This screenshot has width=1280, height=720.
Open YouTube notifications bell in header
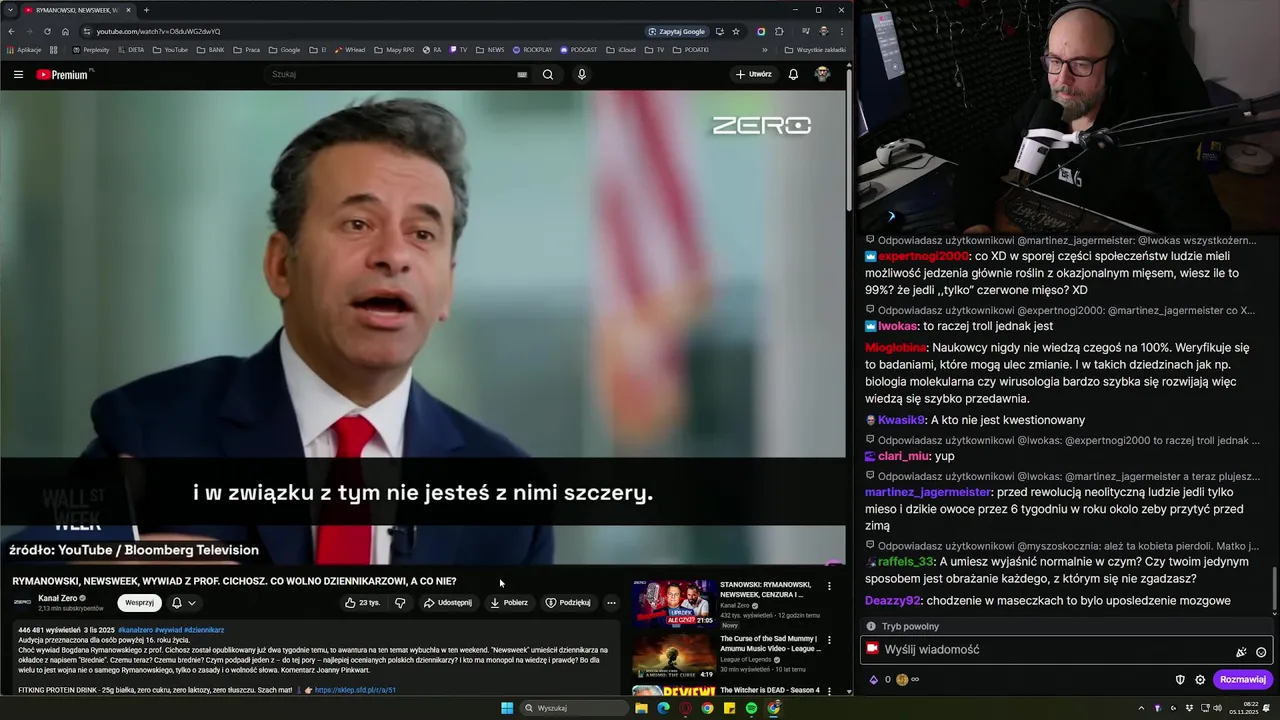(x=793, y=74)
